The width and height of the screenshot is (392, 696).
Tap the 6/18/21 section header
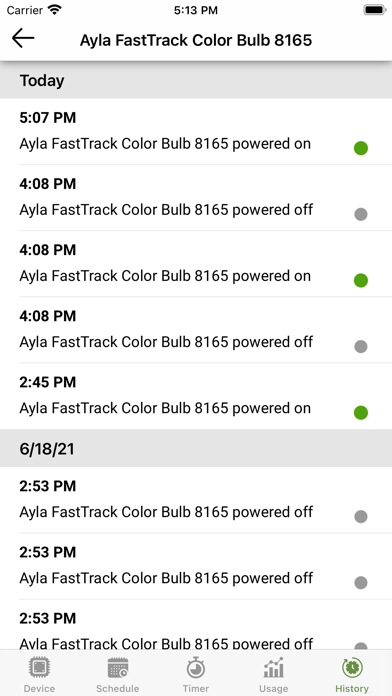click(x=196, y=448)
